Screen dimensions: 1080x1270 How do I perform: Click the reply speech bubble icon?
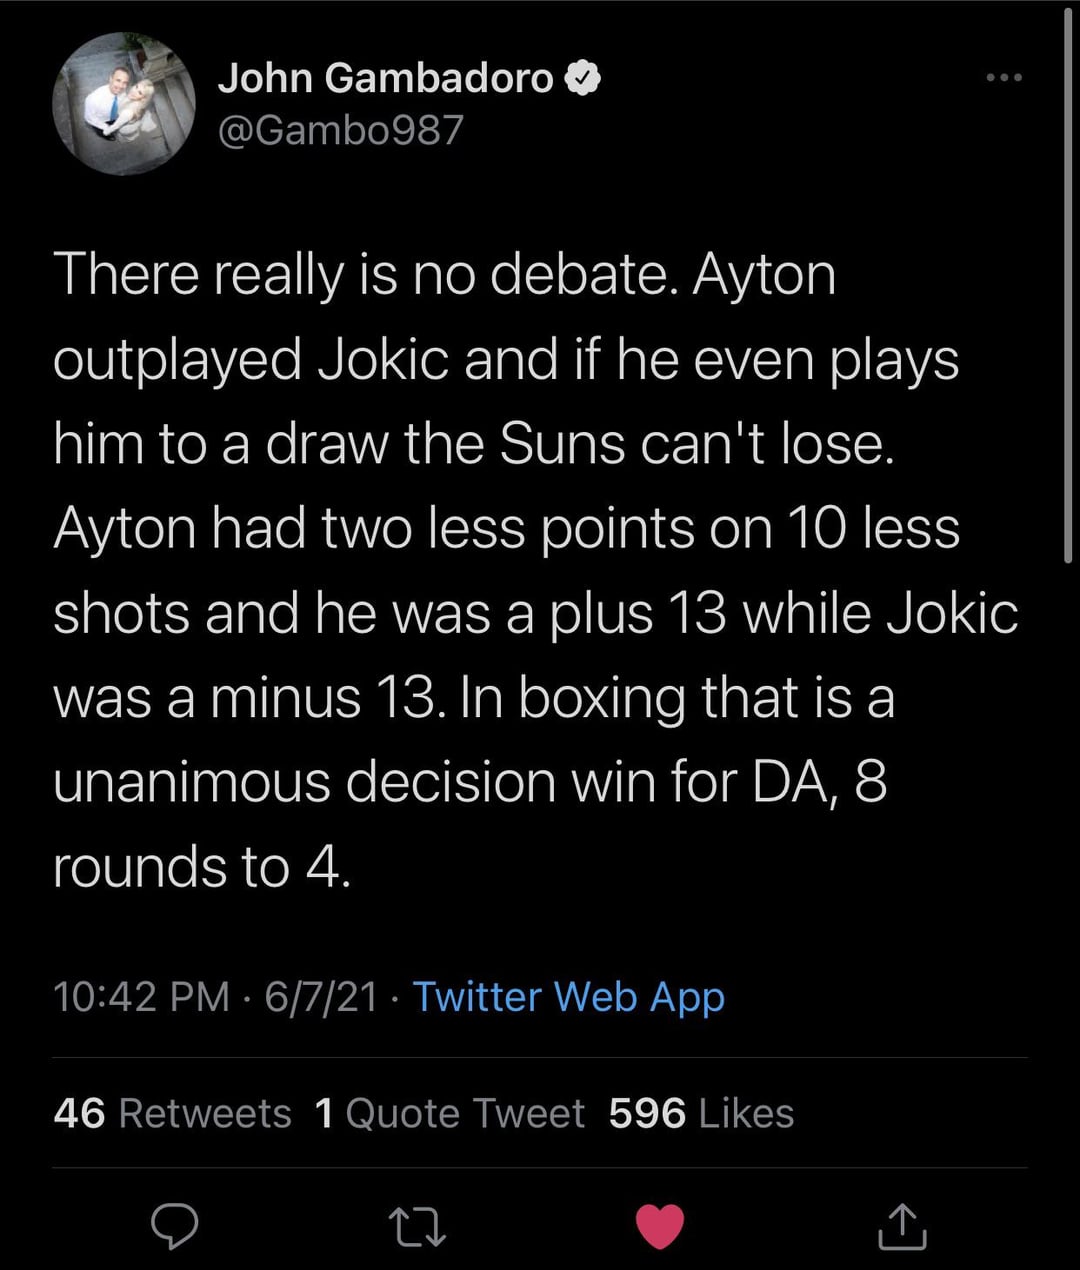[174, 1226]
